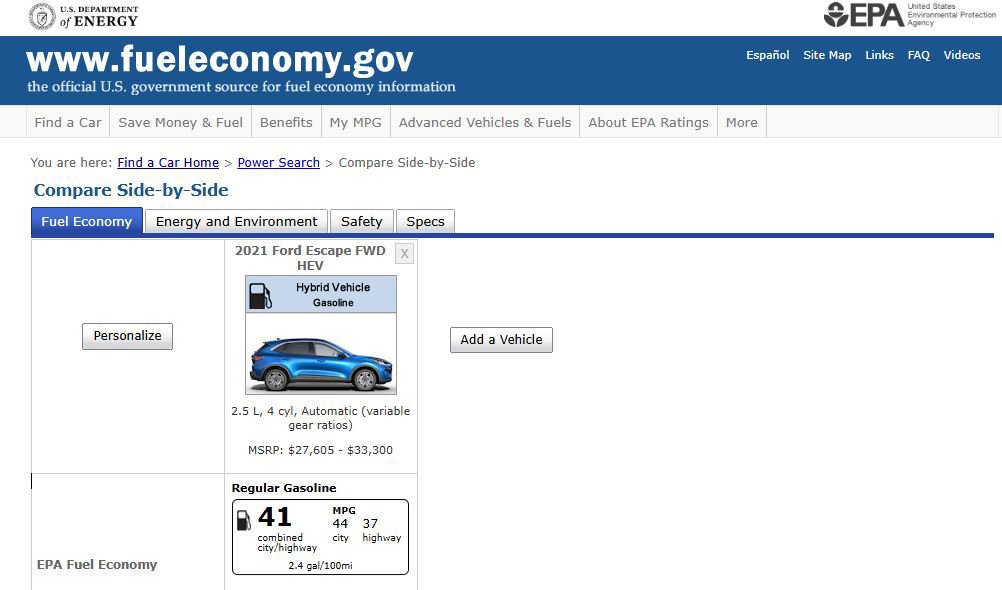Viewport: 1002px width, 590px height.
Task: Click the 44 city MPG value
Action: point(340,524)
